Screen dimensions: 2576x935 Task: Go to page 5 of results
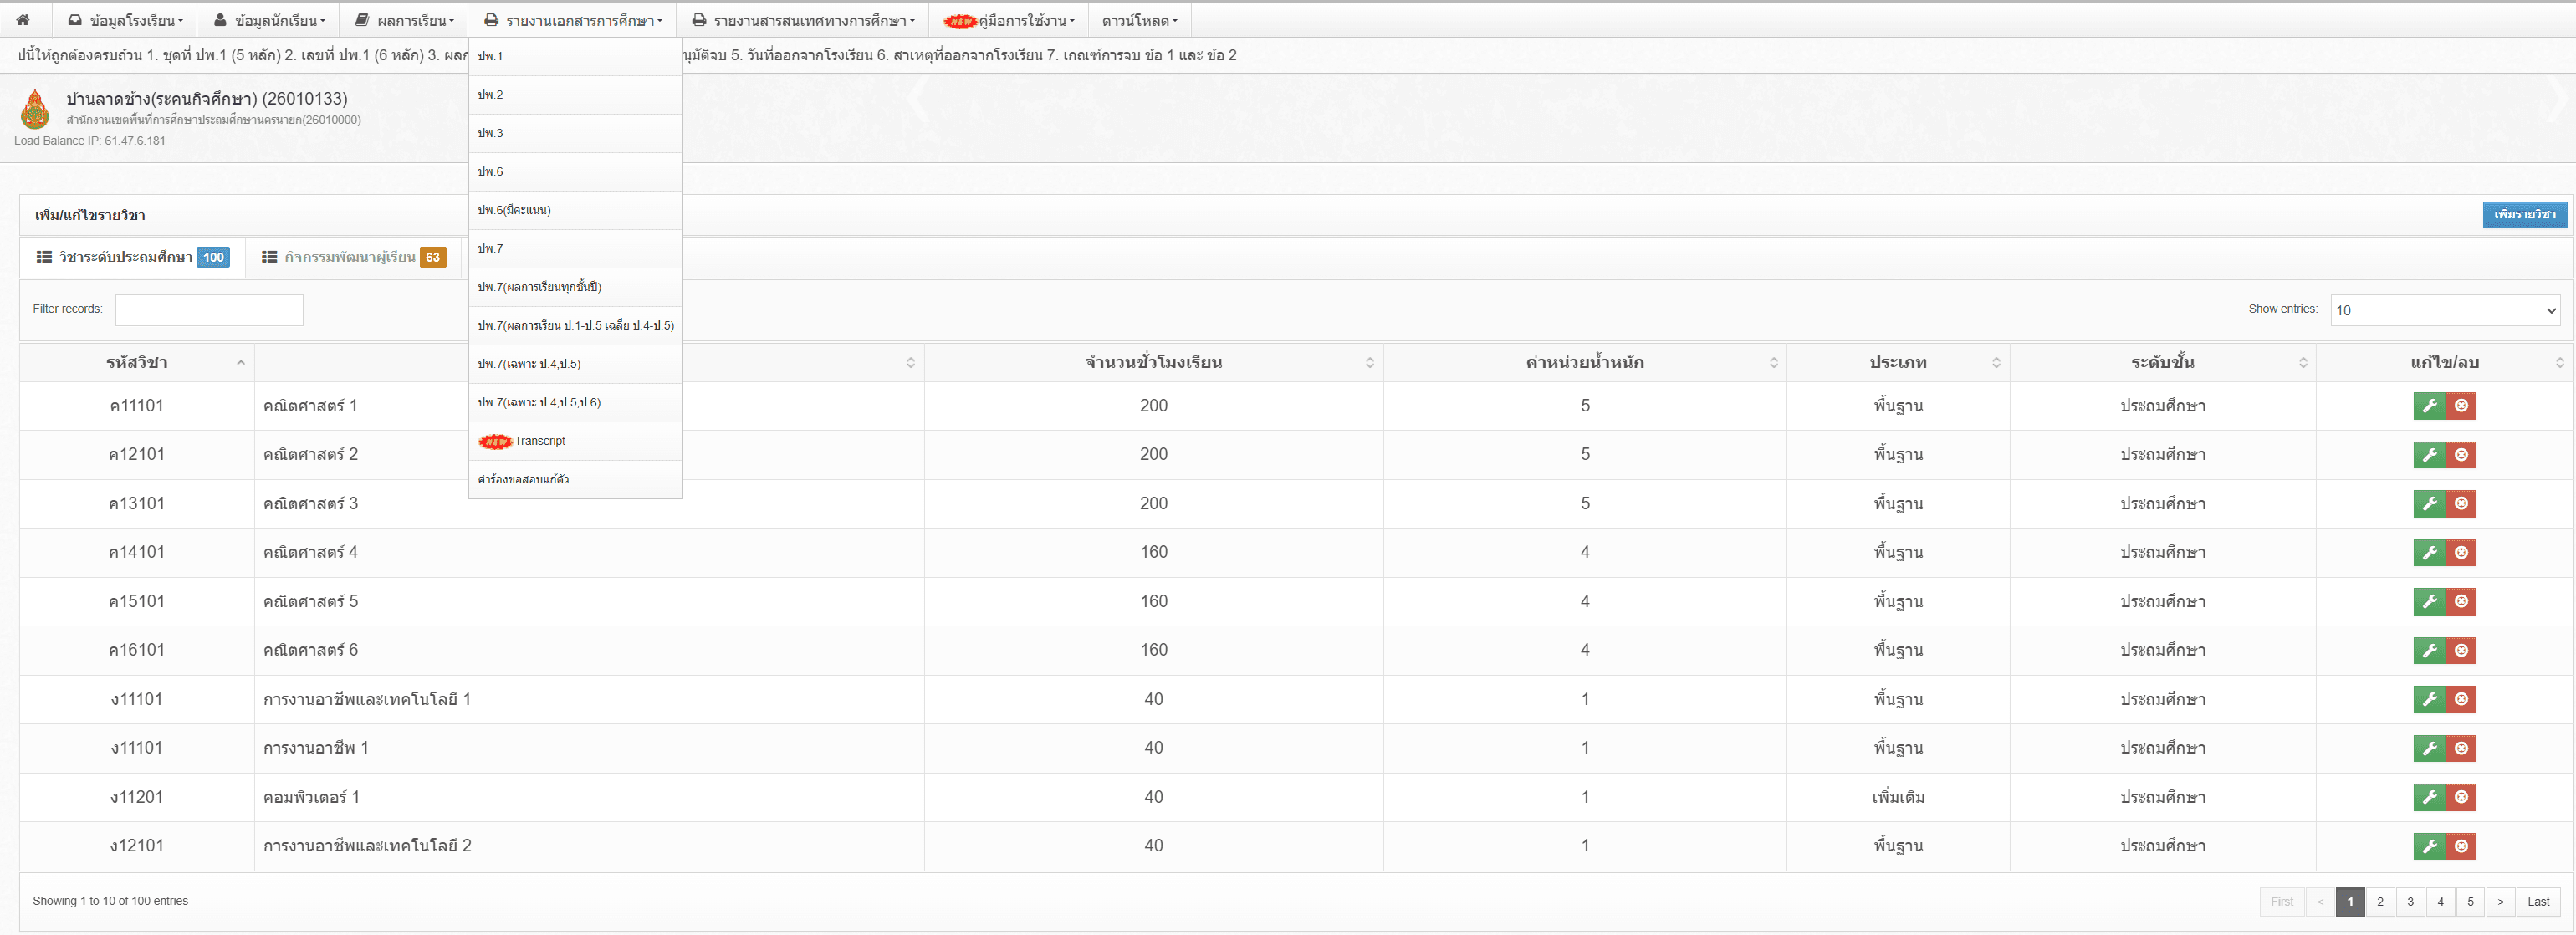click(x=2470, y=902)
